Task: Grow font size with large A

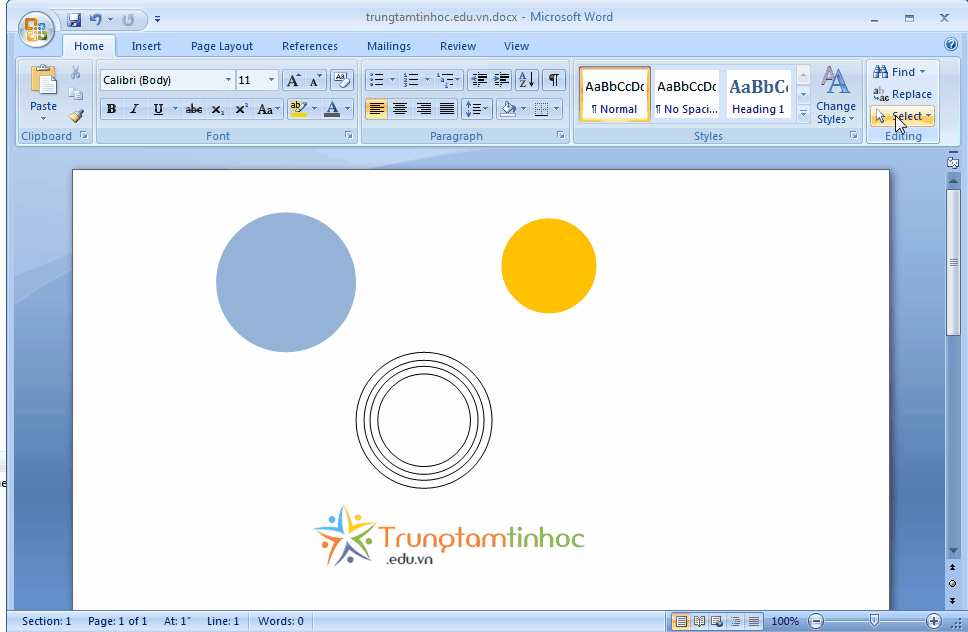Action: click(293, 80)
